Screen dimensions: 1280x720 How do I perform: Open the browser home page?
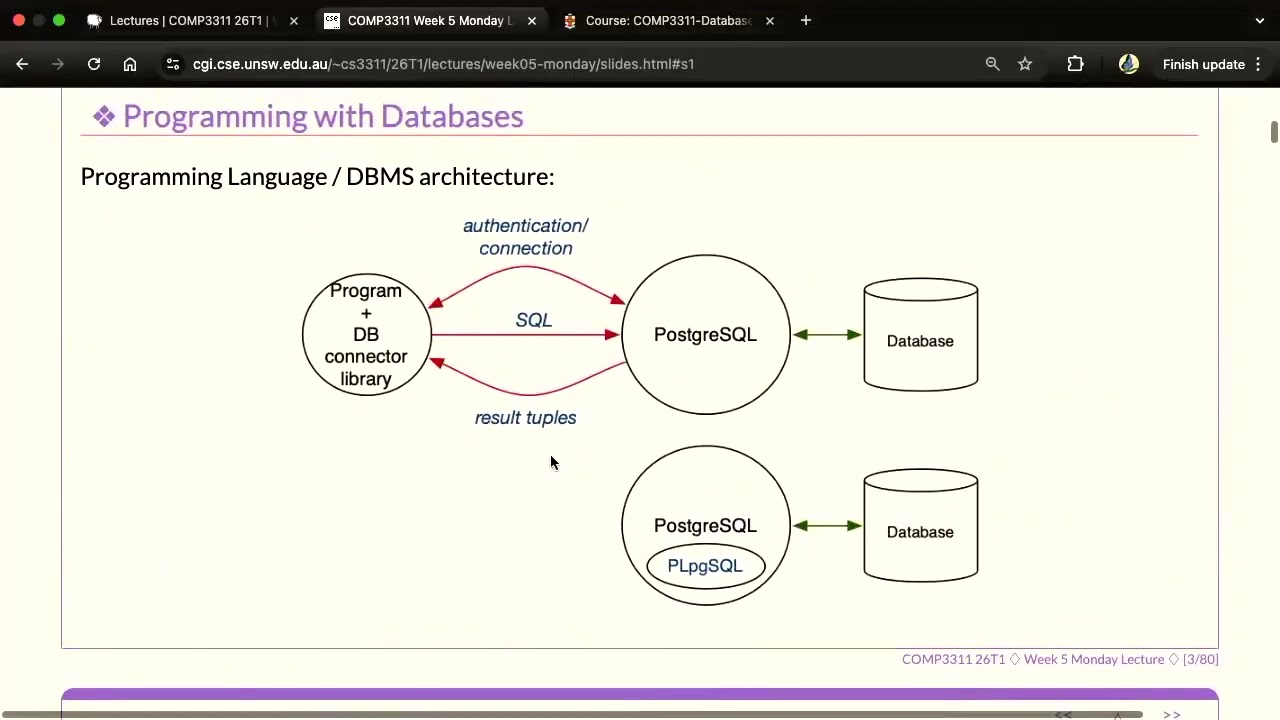click(130, 64)
